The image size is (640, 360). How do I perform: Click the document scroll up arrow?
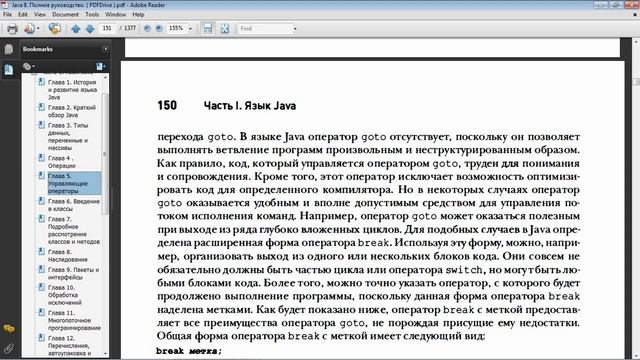coord(636,42)
